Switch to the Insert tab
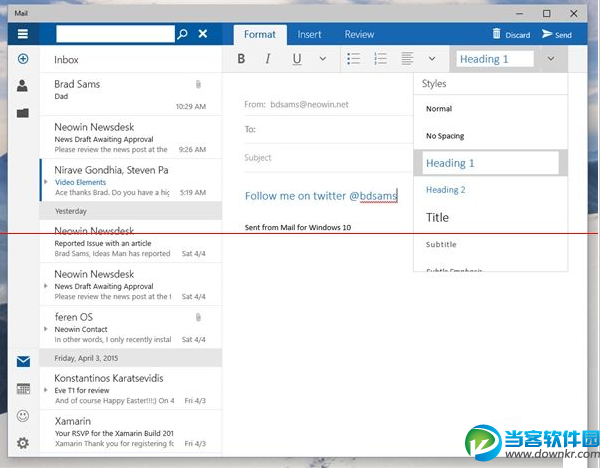601x468 pixels. [309, 34]
